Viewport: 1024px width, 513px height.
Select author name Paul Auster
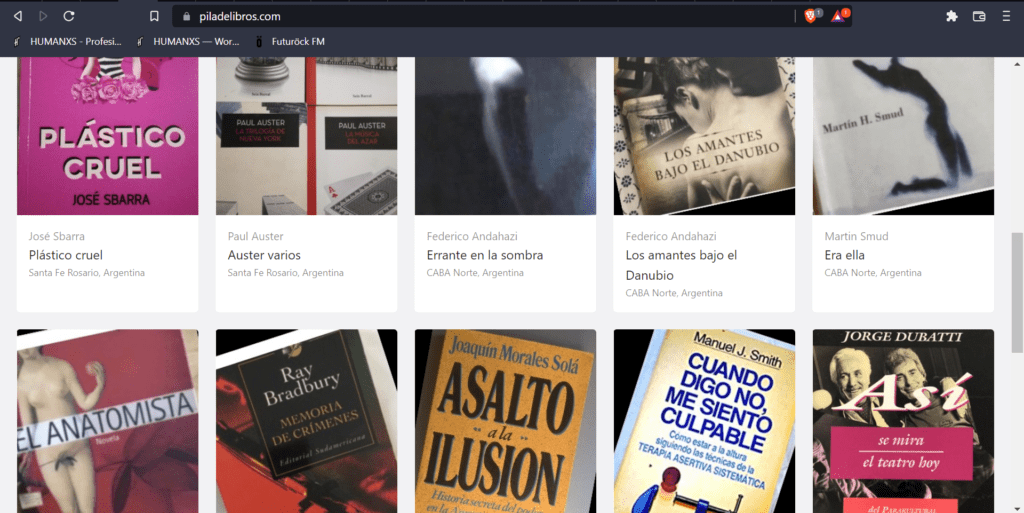click(x=256, y=236)
